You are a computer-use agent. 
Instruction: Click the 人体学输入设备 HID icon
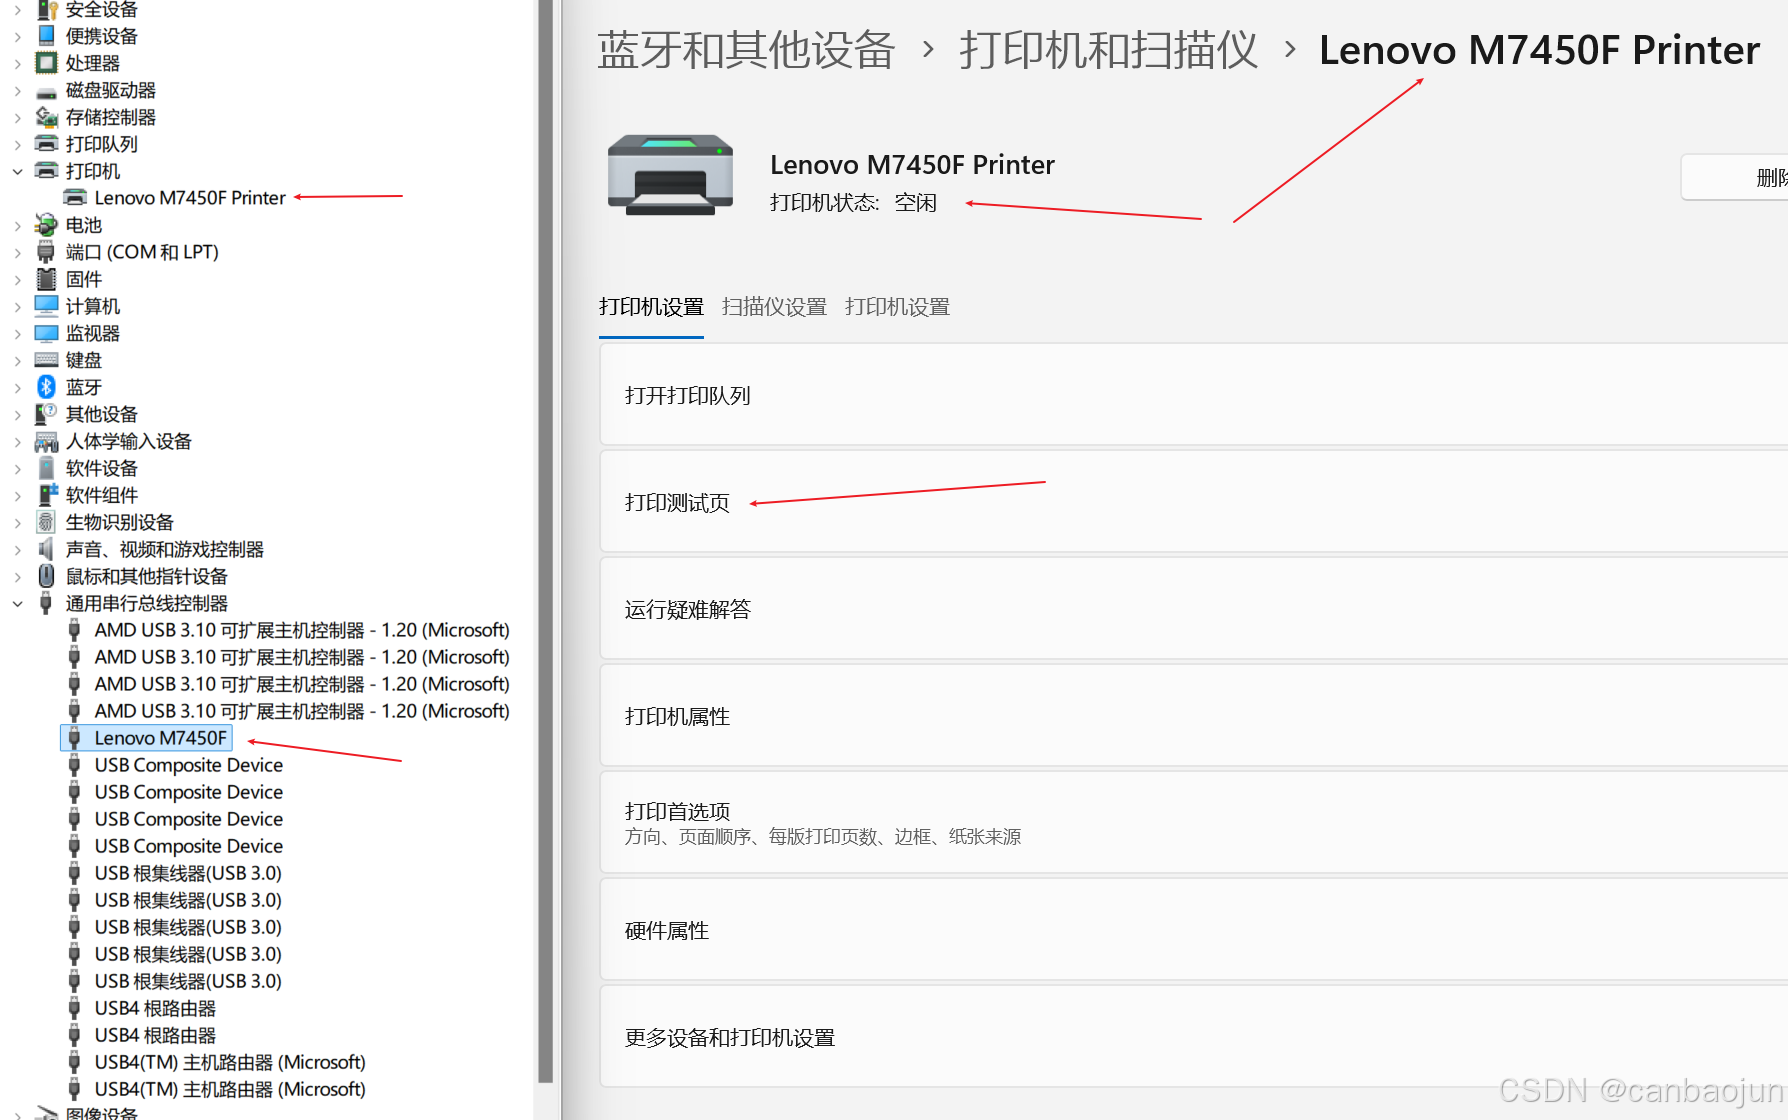point(46,441)
